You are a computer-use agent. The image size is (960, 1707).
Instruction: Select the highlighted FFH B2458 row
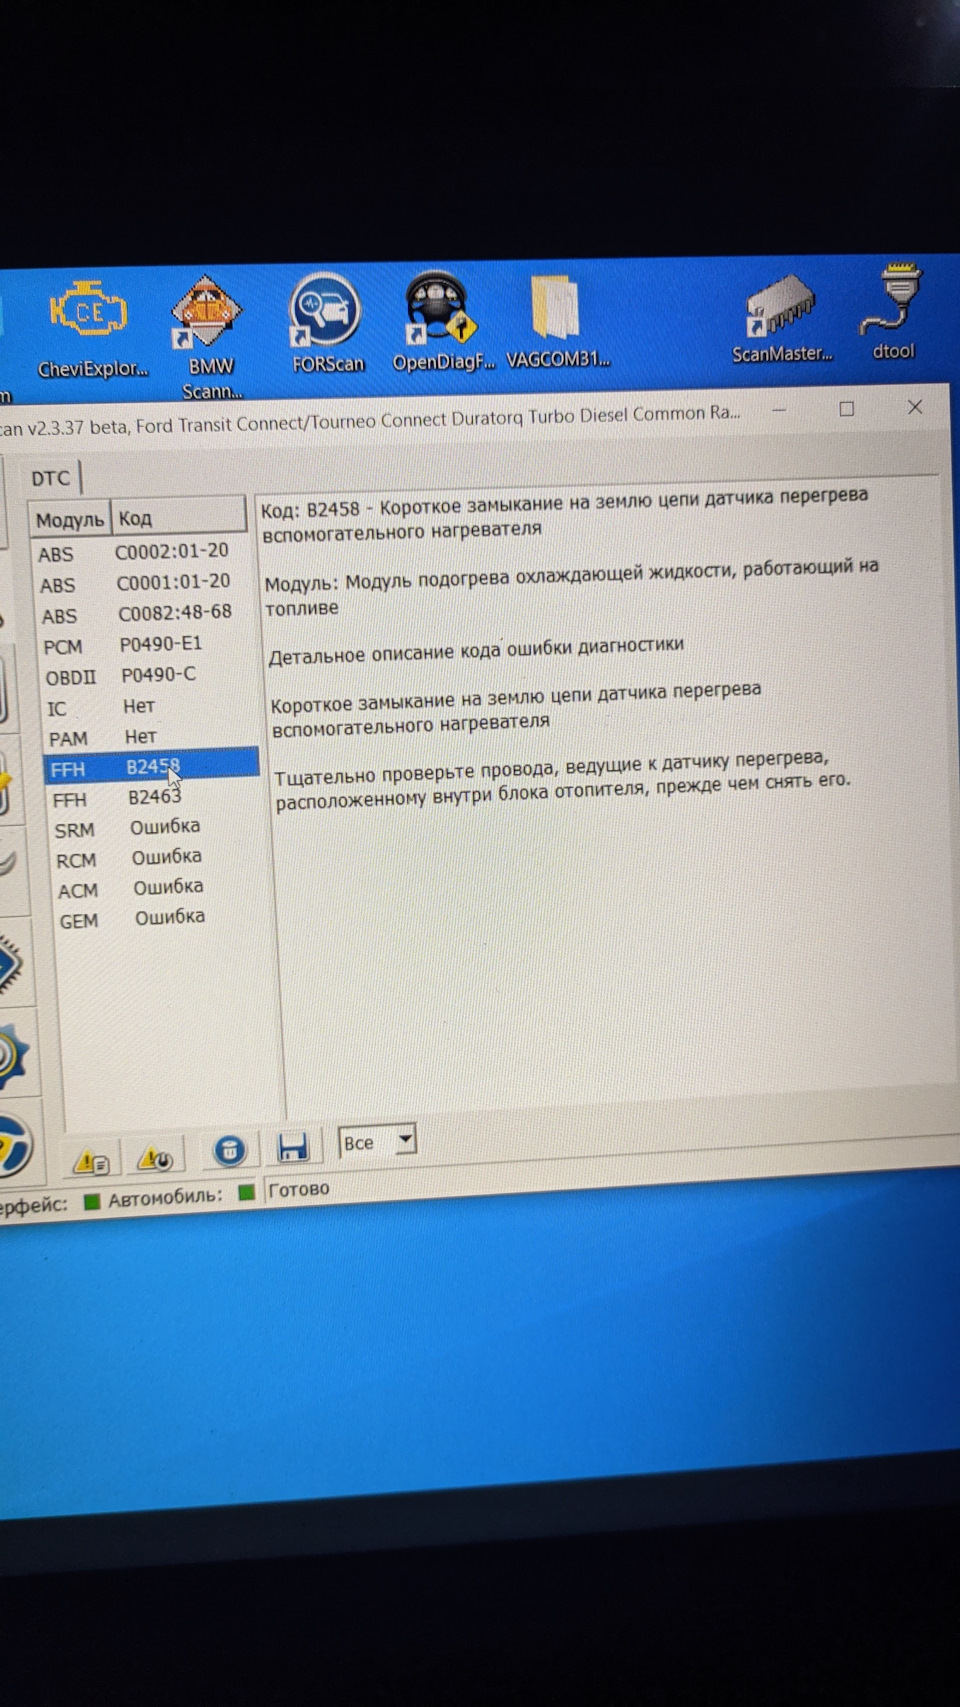click(152, 768)
